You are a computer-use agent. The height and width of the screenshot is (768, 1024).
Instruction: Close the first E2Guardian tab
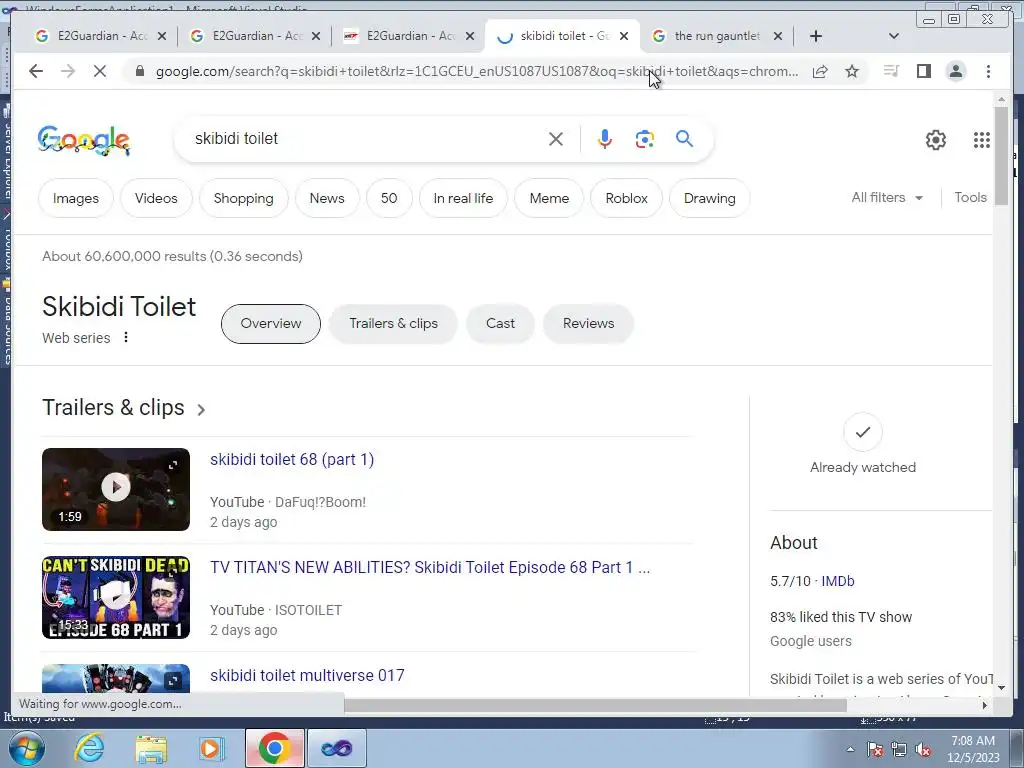click(162, 36)
